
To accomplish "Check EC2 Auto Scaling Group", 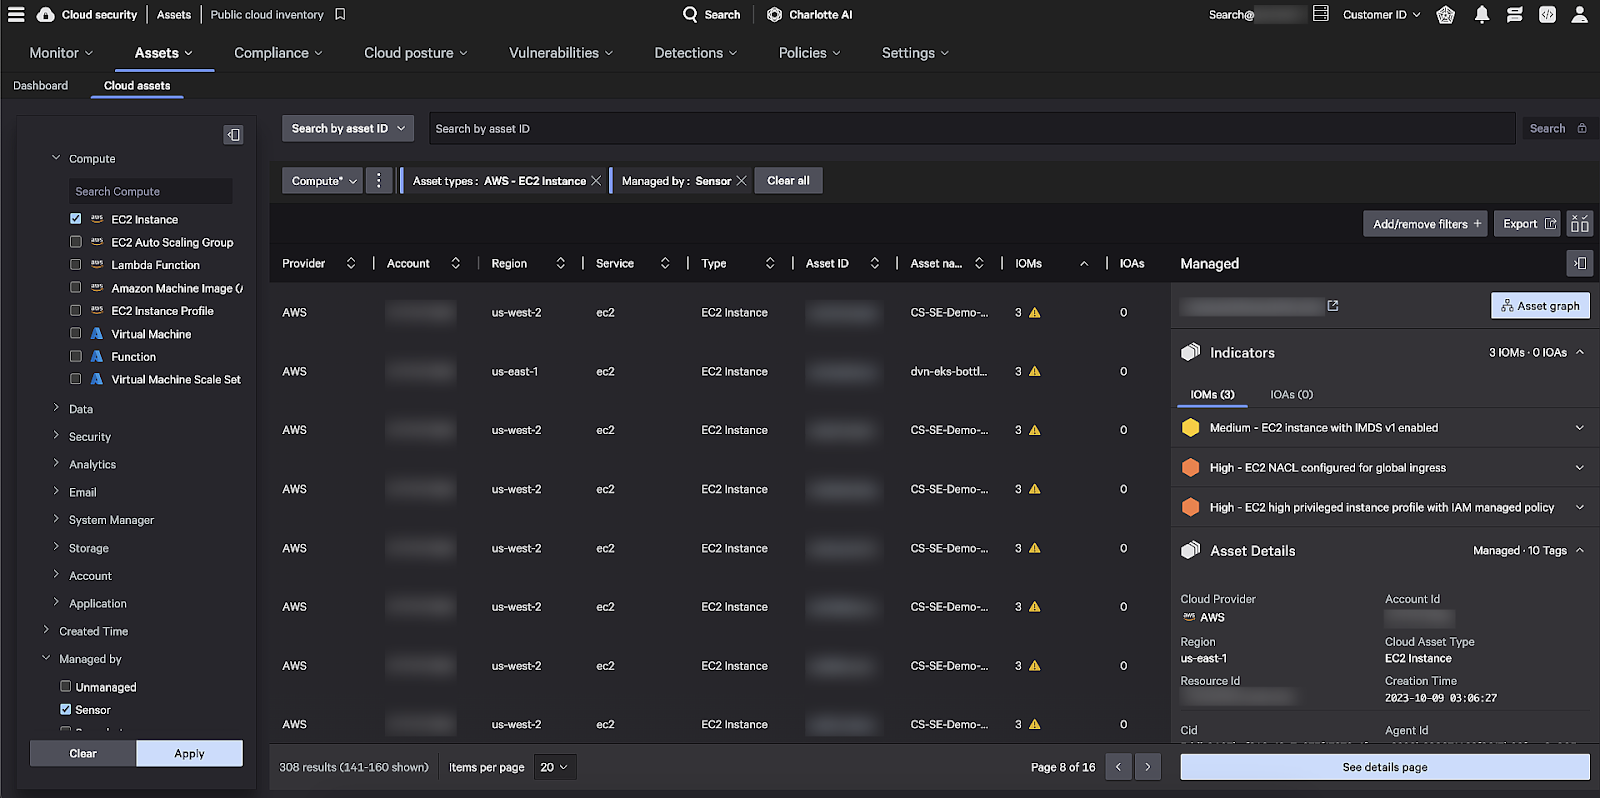I will (76, 241).
